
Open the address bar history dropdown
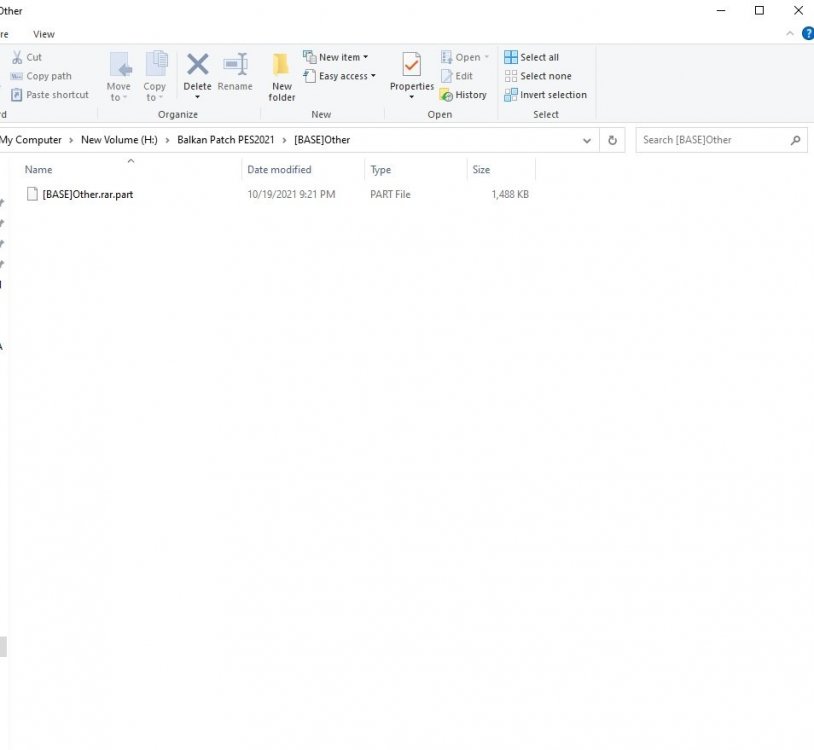point(587,140)
